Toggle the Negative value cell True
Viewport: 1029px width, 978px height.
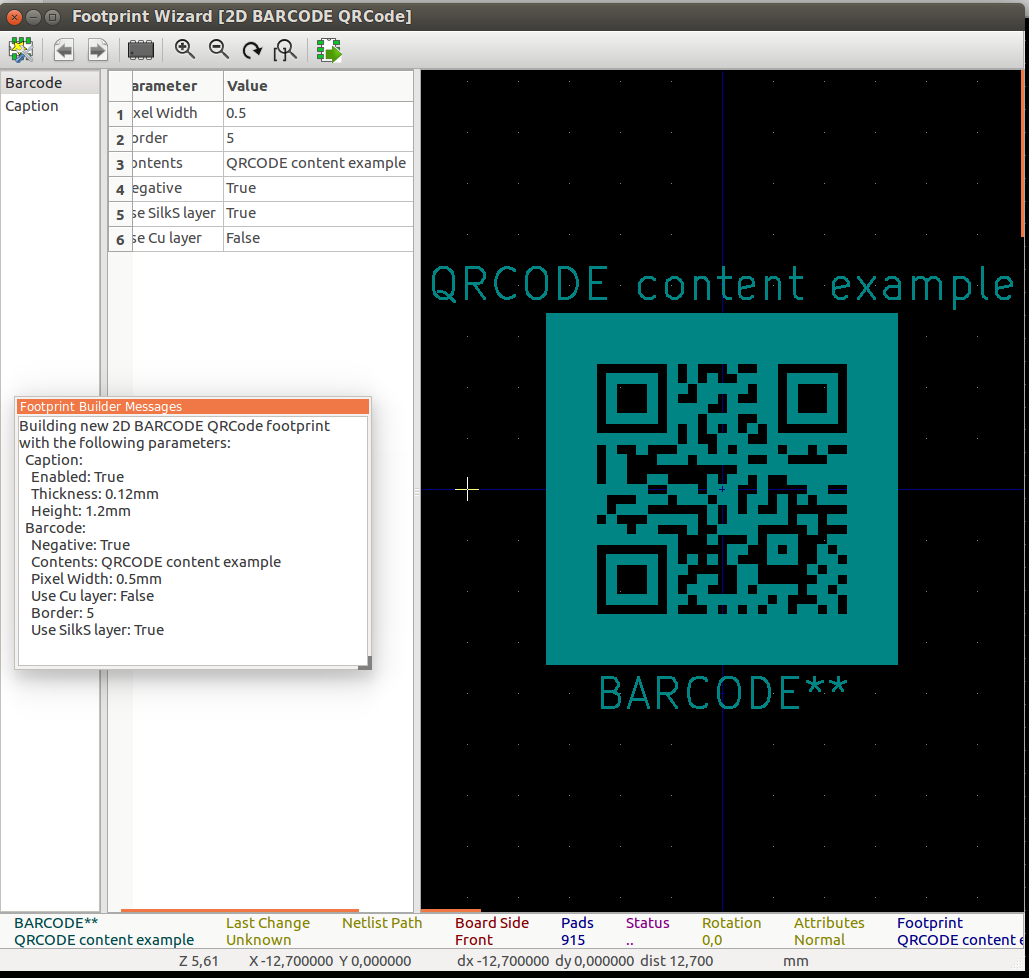point(318,188)
